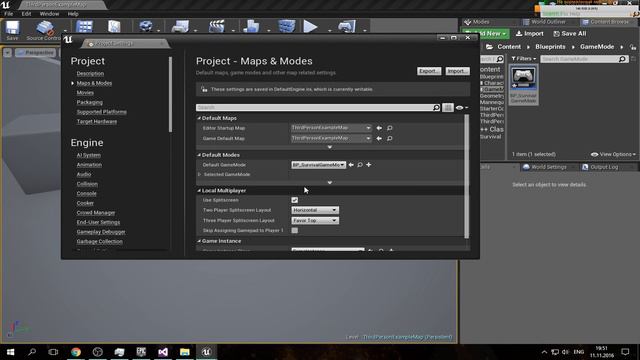The width and height of the screenshot is (640, 360).
Task: Click Export button in Project Settings
Action: (429, 71)
